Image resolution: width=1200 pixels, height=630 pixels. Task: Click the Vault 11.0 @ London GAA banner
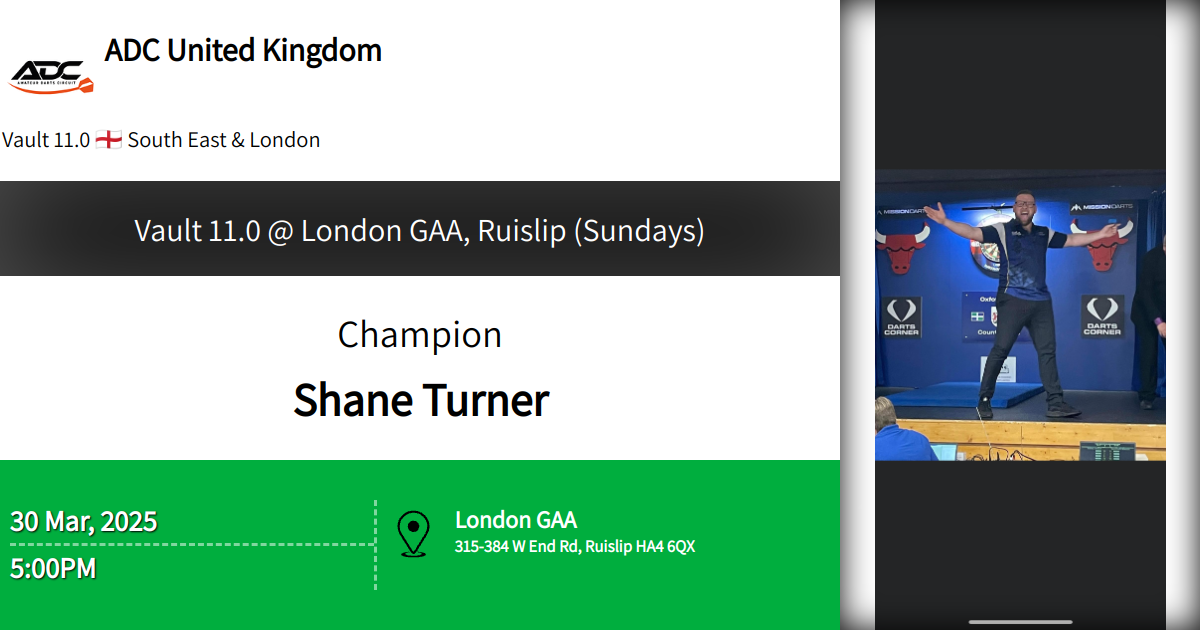pyautogui.click(x=420, y=231)
